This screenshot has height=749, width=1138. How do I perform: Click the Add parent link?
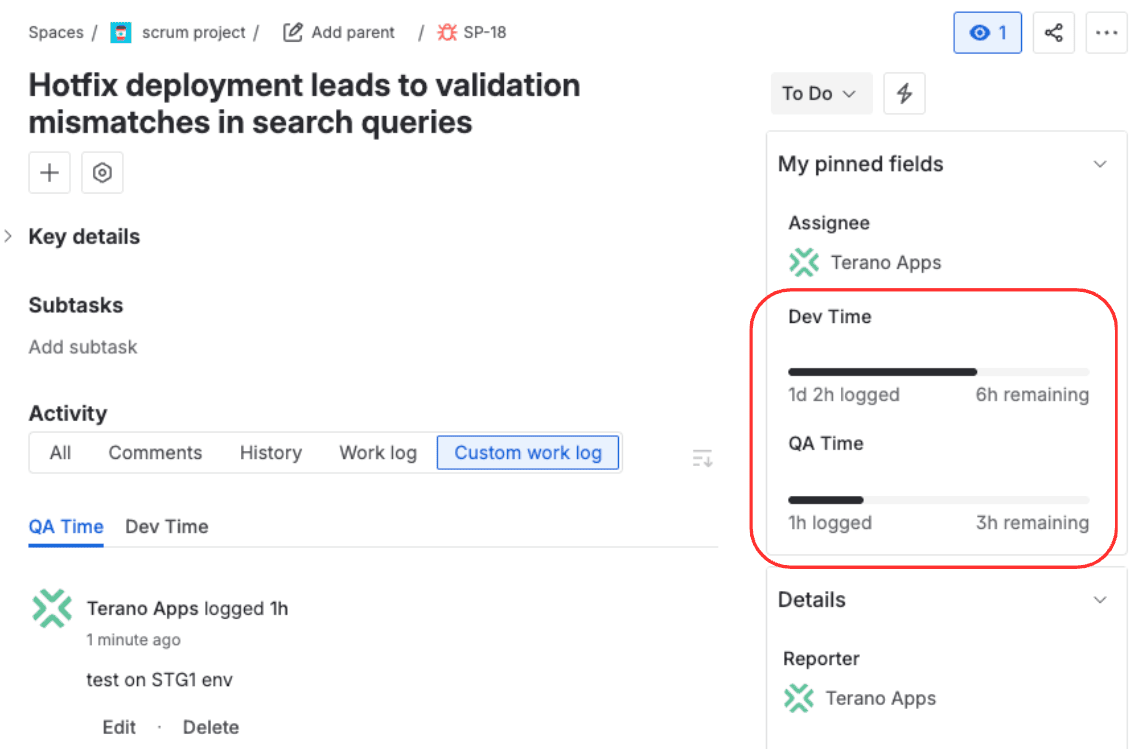[x=353, y=33]
